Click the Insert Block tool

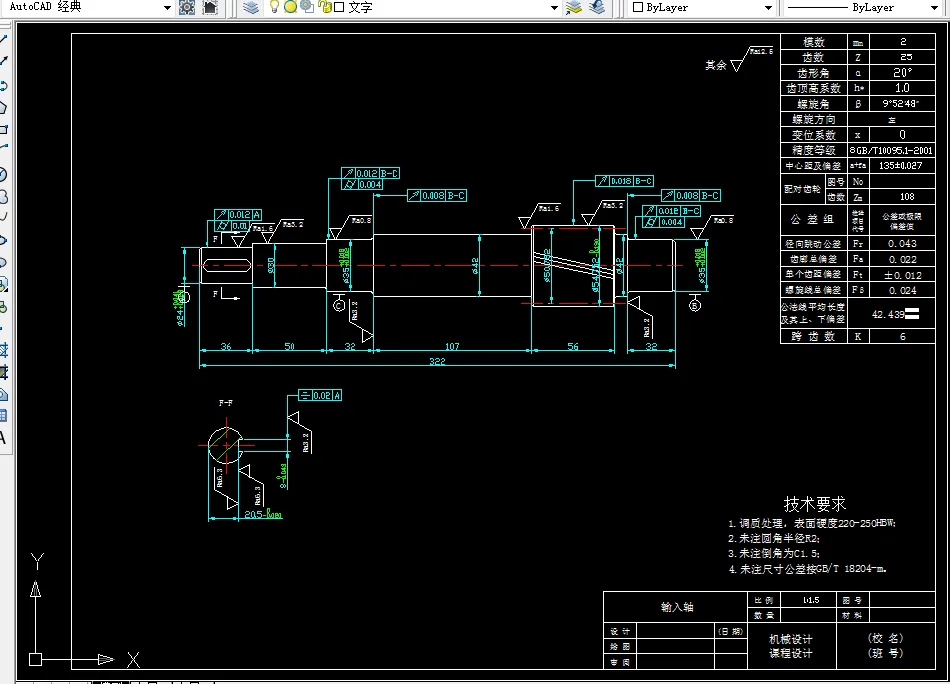coord(3,284)
